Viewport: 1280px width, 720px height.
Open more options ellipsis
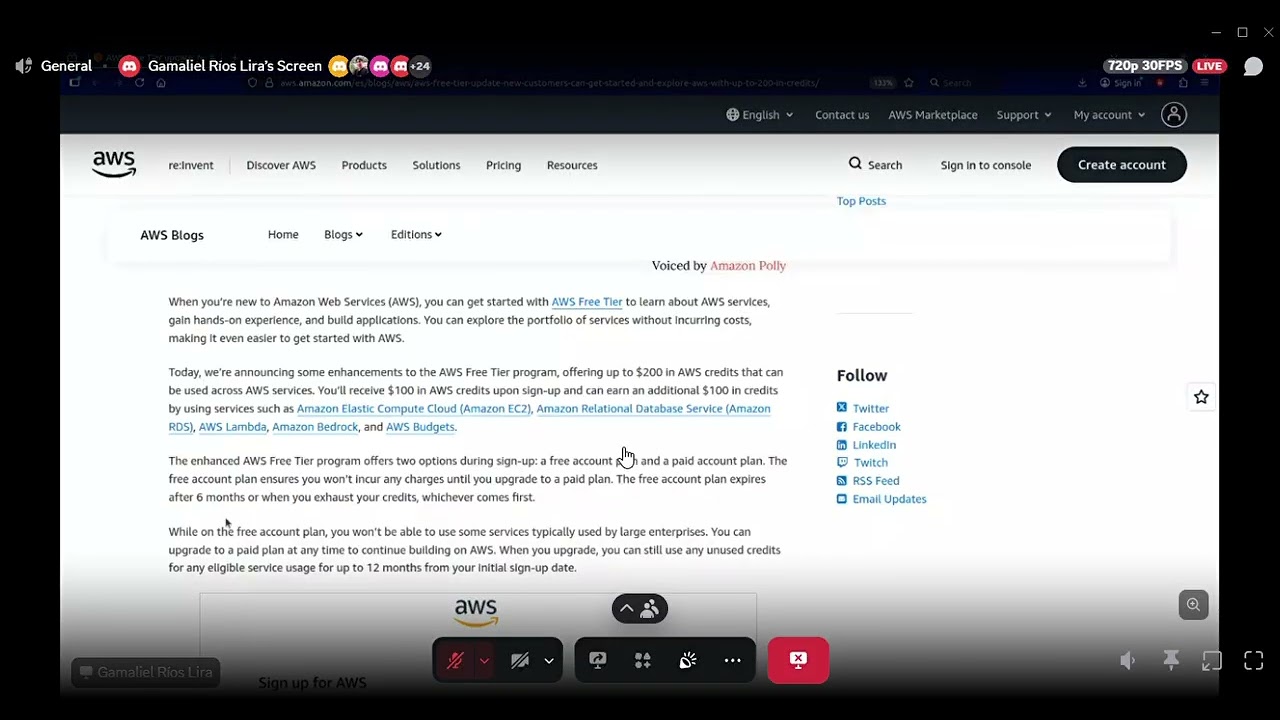(733, 660)
